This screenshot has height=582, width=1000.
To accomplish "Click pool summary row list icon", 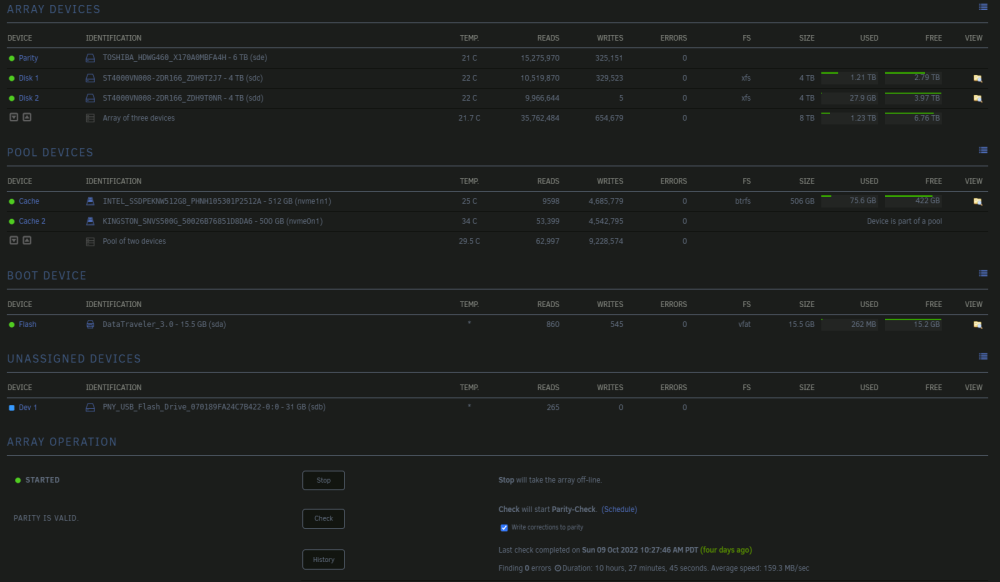I will (90, 242).
